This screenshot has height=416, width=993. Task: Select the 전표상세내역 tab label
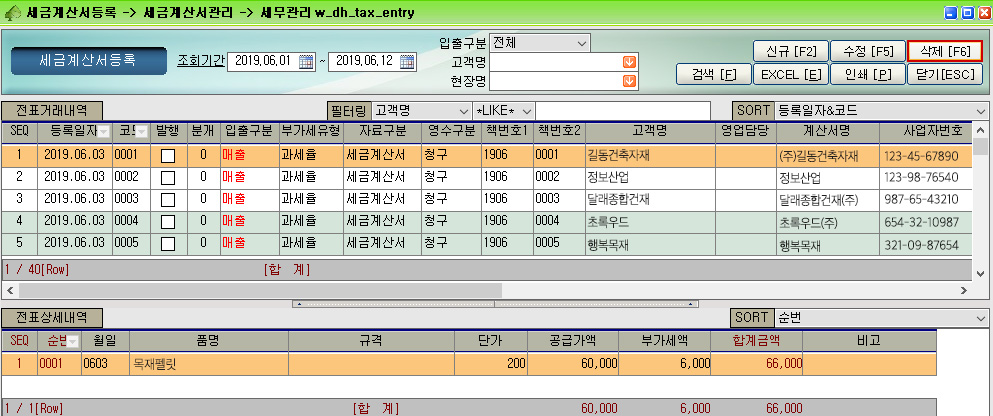click(52, 317)
